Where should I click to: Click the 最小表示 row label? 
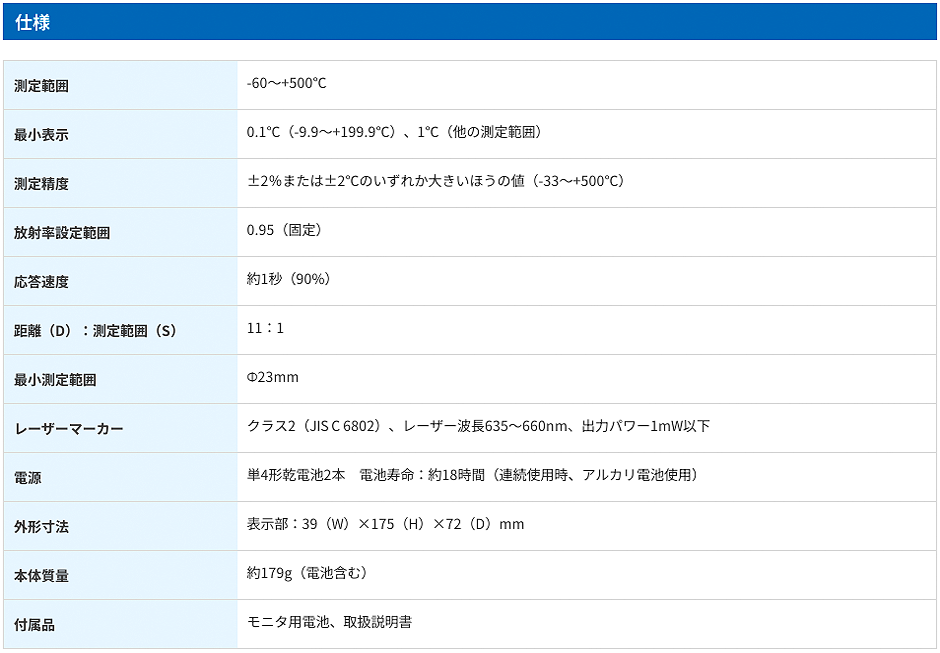point(41,135)
